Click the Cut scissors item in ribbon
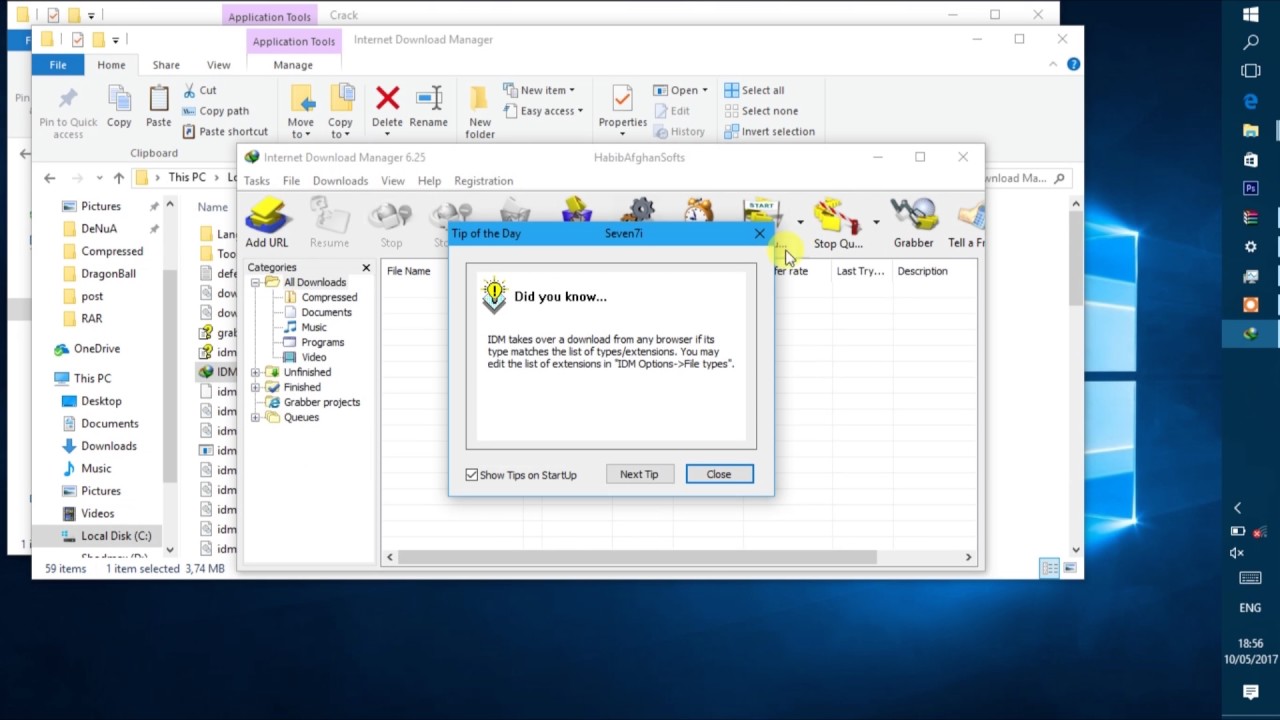The height and width of the screenshot is (720, 1280). (200, 90)
